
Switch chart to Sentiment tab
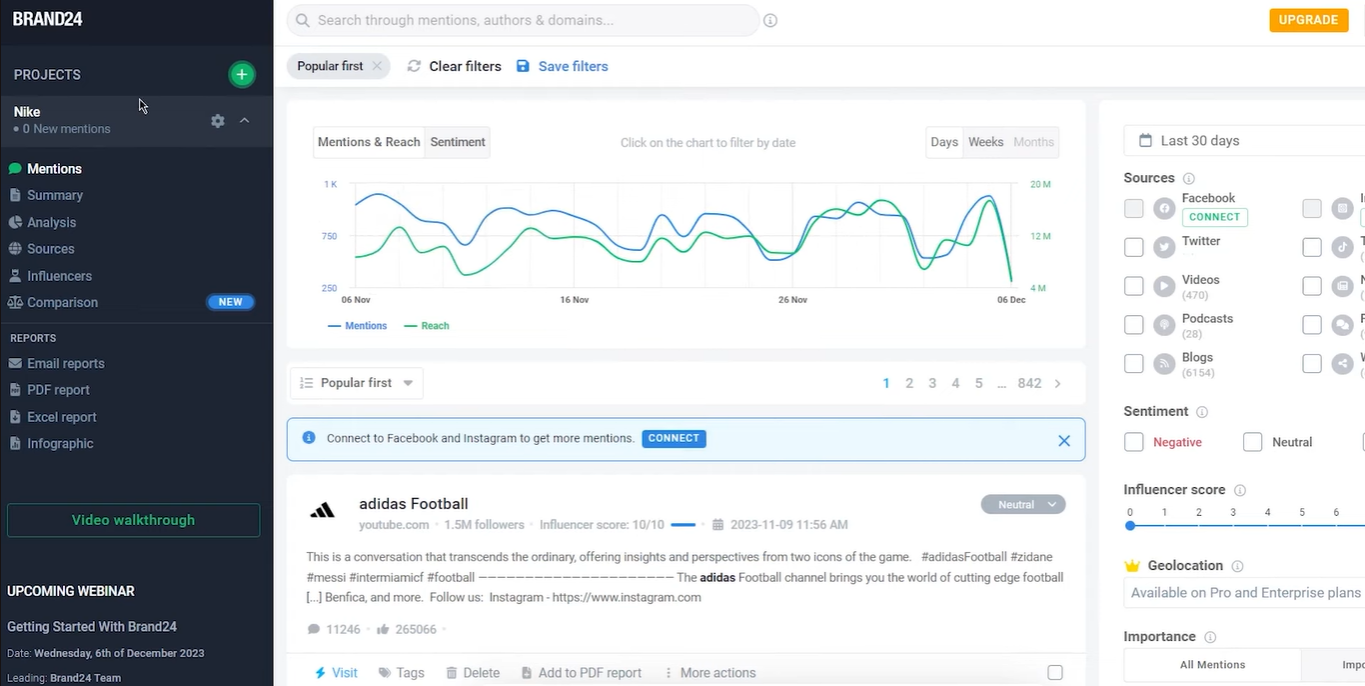[x=458, y=142]
